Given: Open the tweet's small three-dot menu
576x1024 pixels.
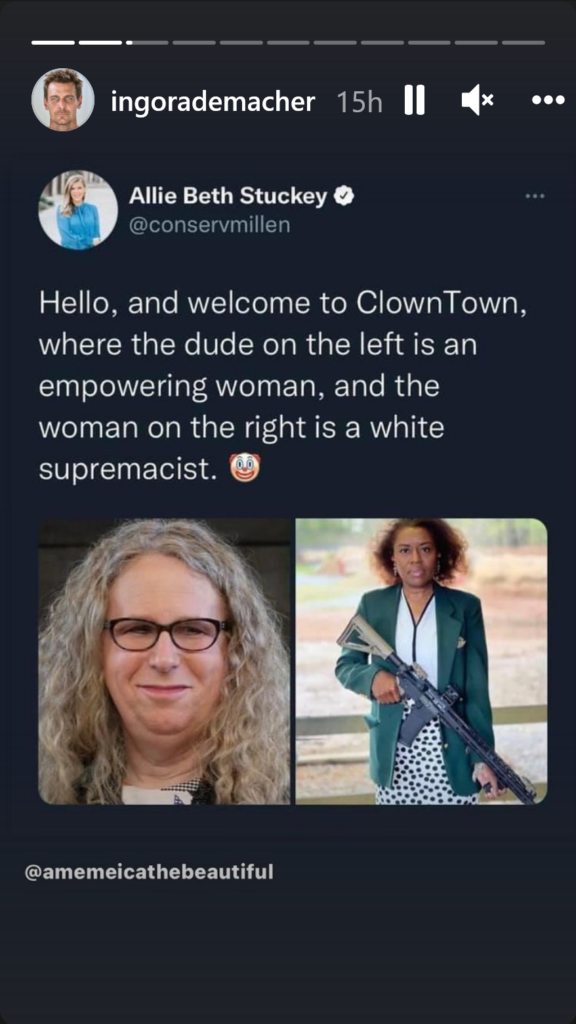Looking at the screenshot, I should click(x=535, y=195).
